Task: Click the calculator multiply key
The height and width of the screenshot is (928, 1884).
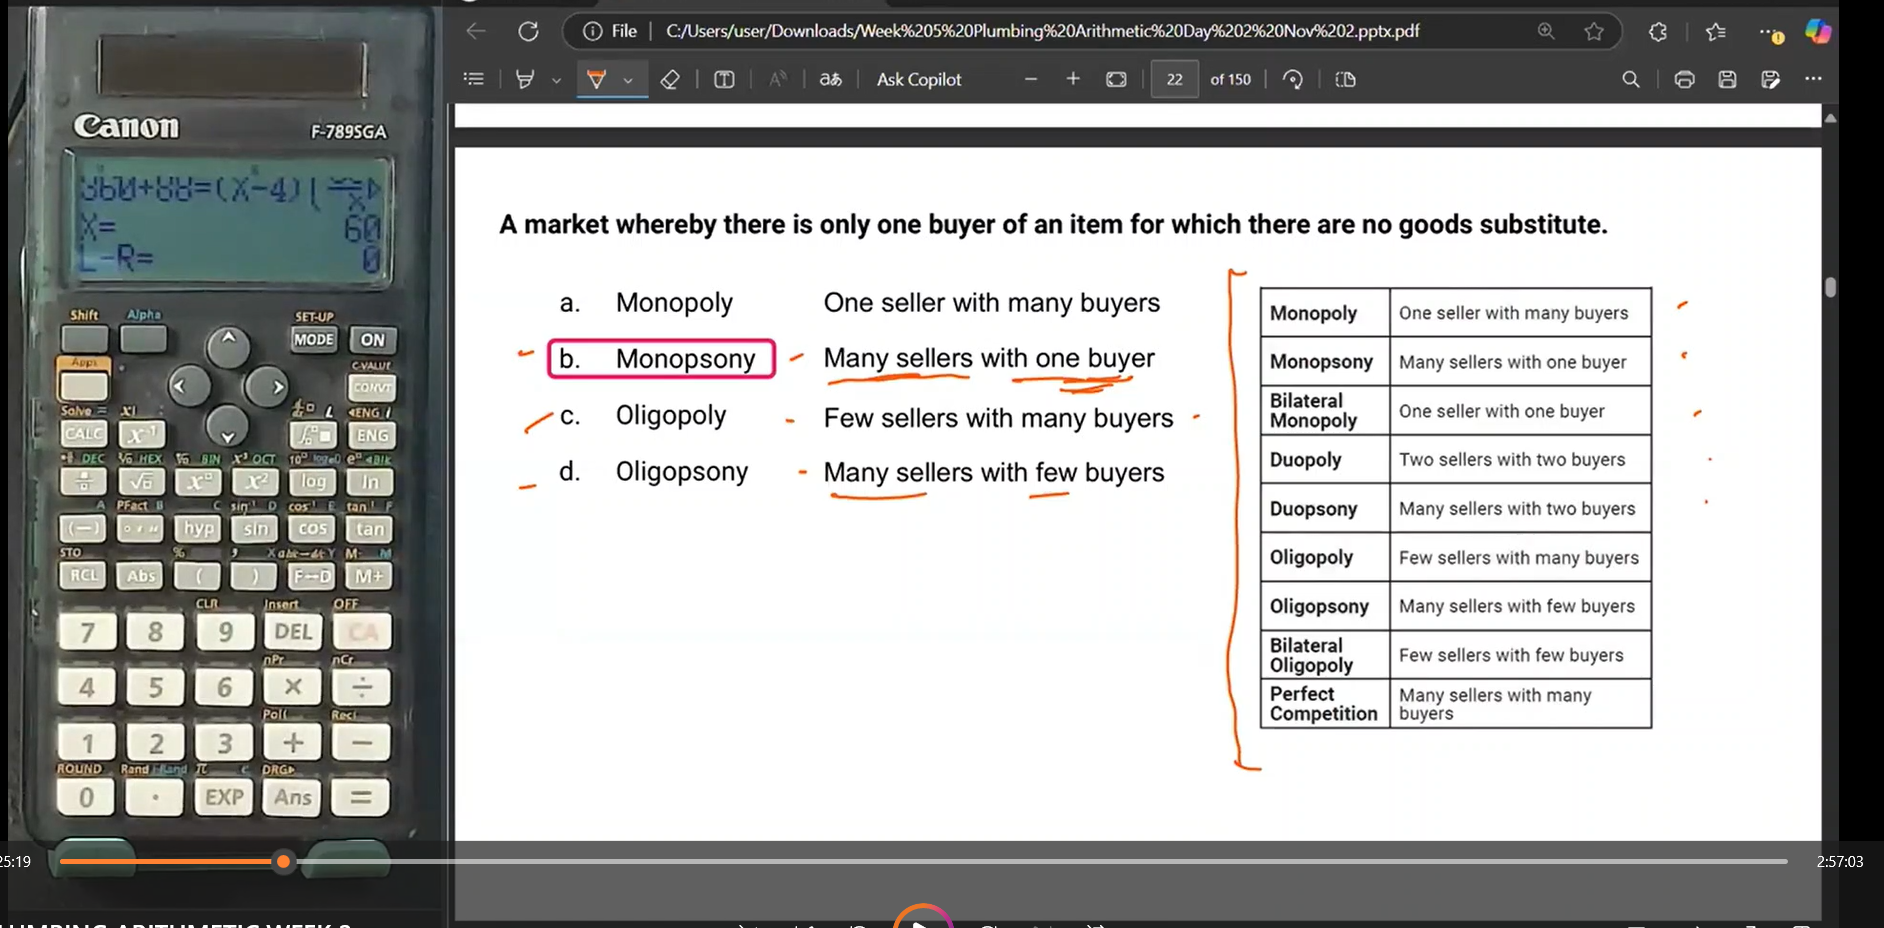Action: coord(293,686)
